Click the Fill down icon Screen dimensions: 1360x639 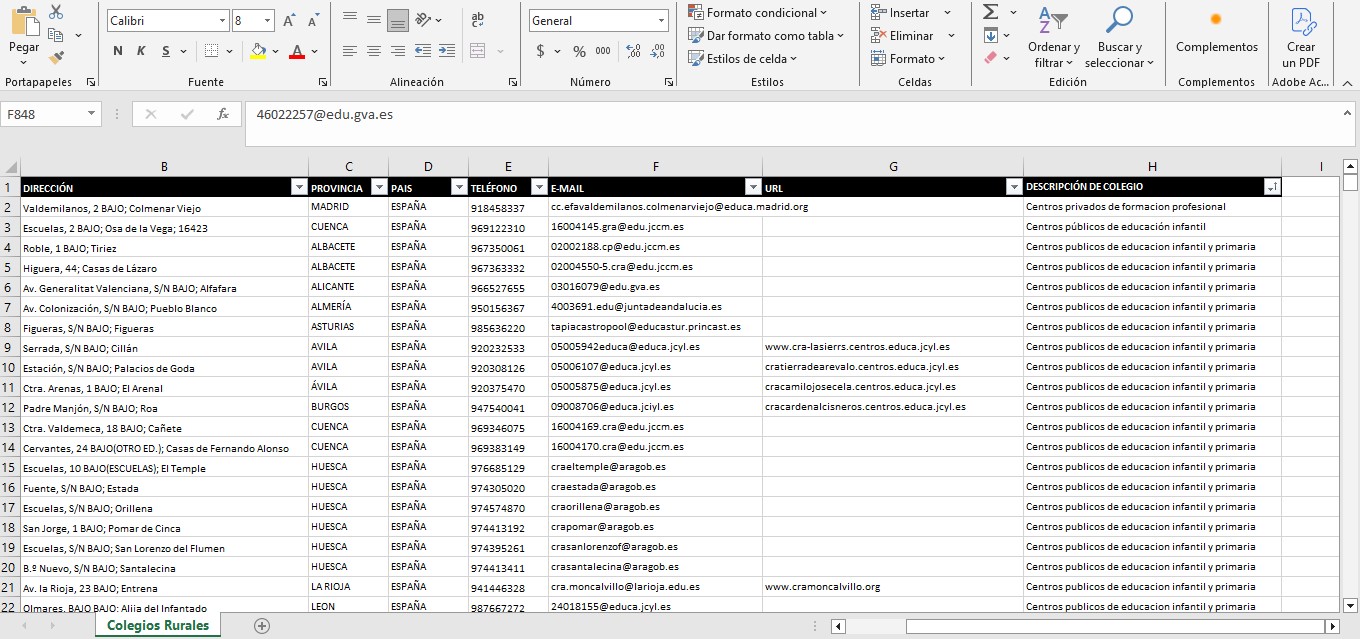(x=990, y=35)
